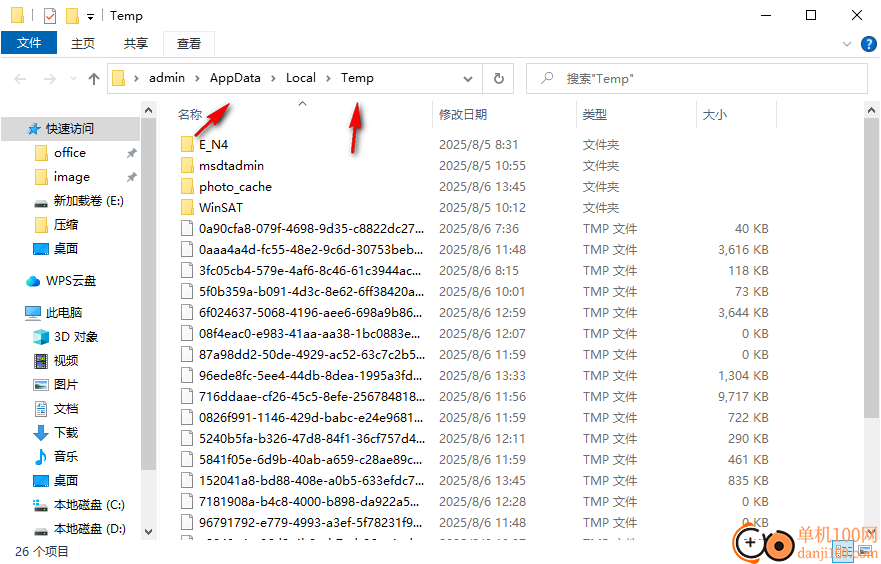Open the 视频 library icon
The width and height of the screenshot is (881, 564).
click(41, 361)
